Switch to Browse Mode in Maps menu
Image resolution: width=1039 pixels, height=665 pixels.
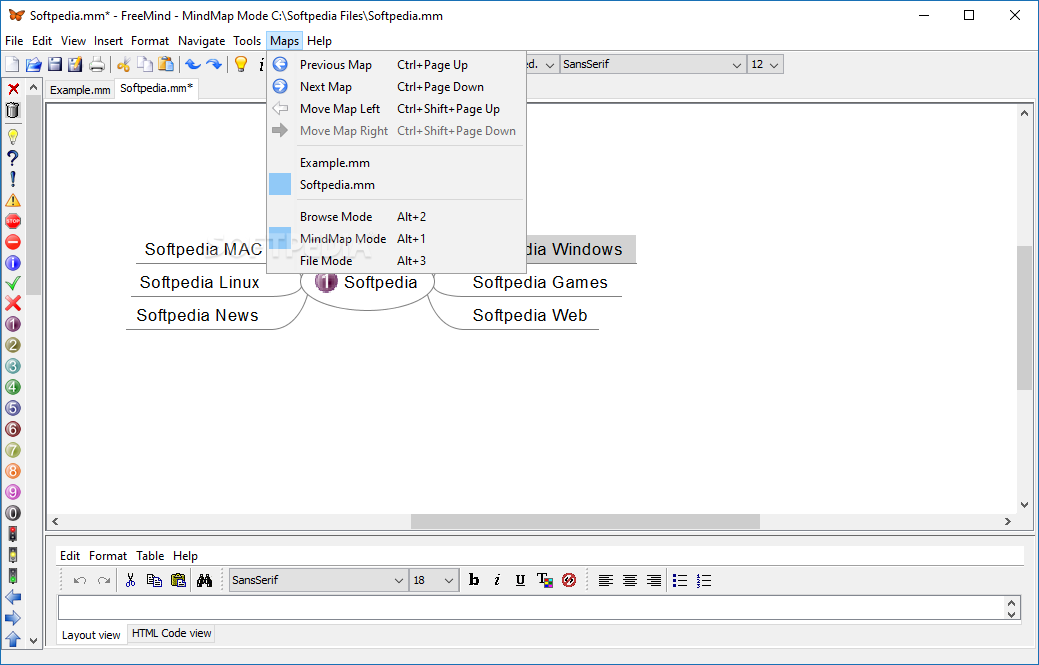[x=396, y=217]
